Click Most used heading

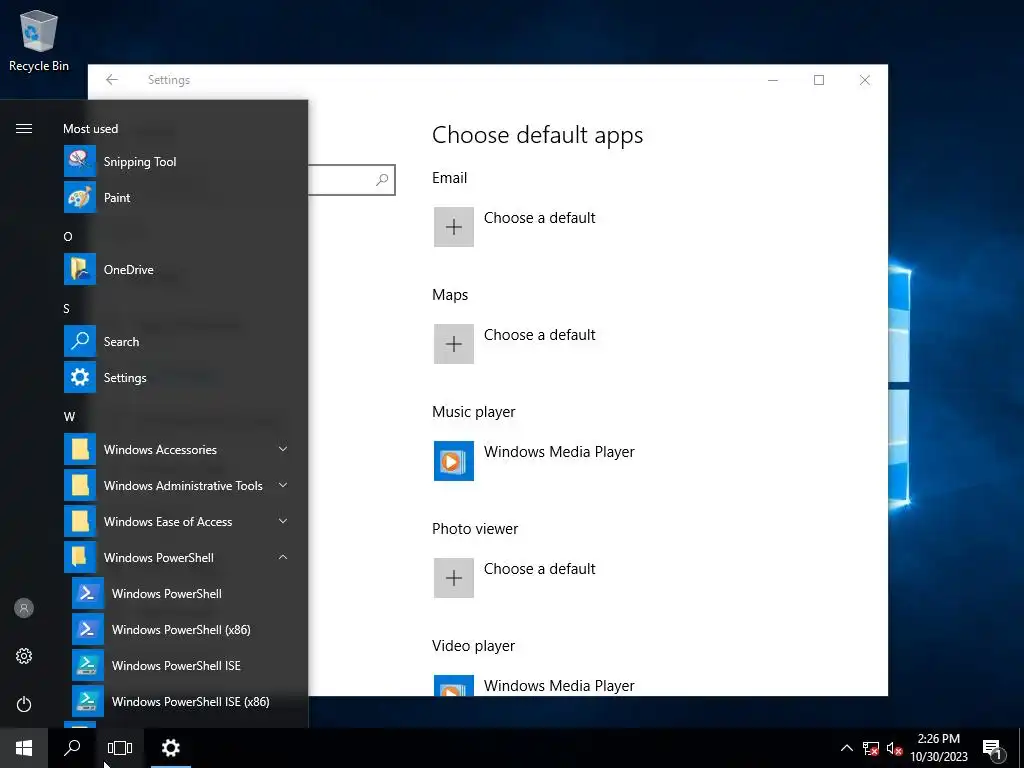pyautogui.click(x=91, y=129)
